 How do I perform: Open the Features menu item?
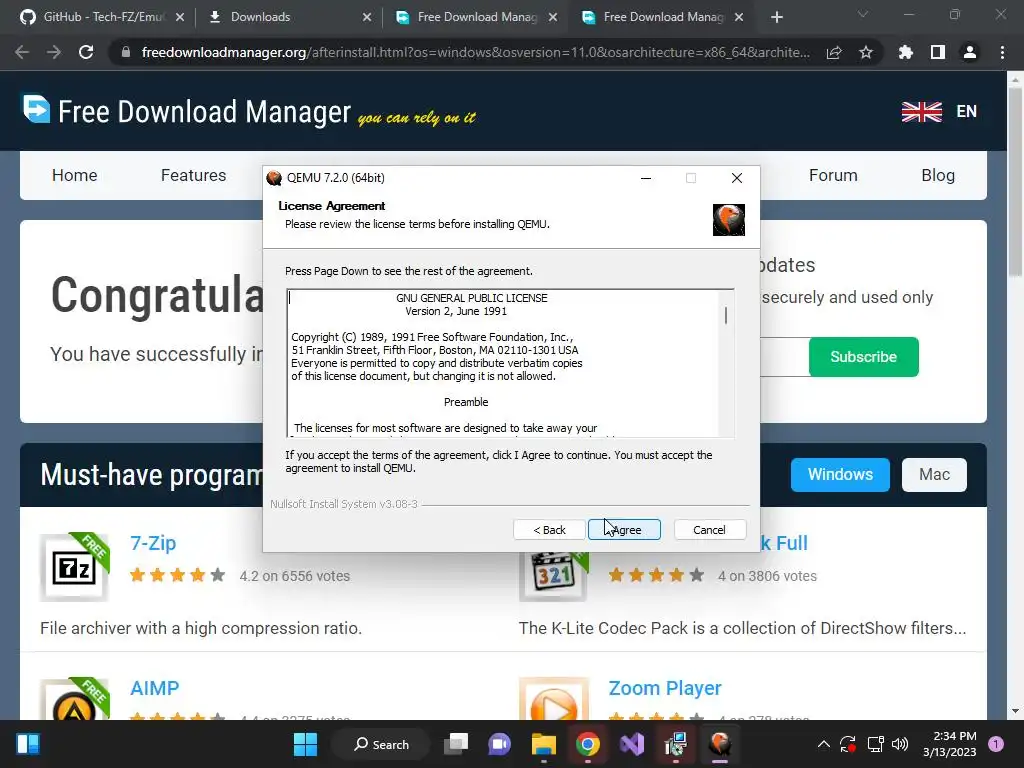[193, 175]
